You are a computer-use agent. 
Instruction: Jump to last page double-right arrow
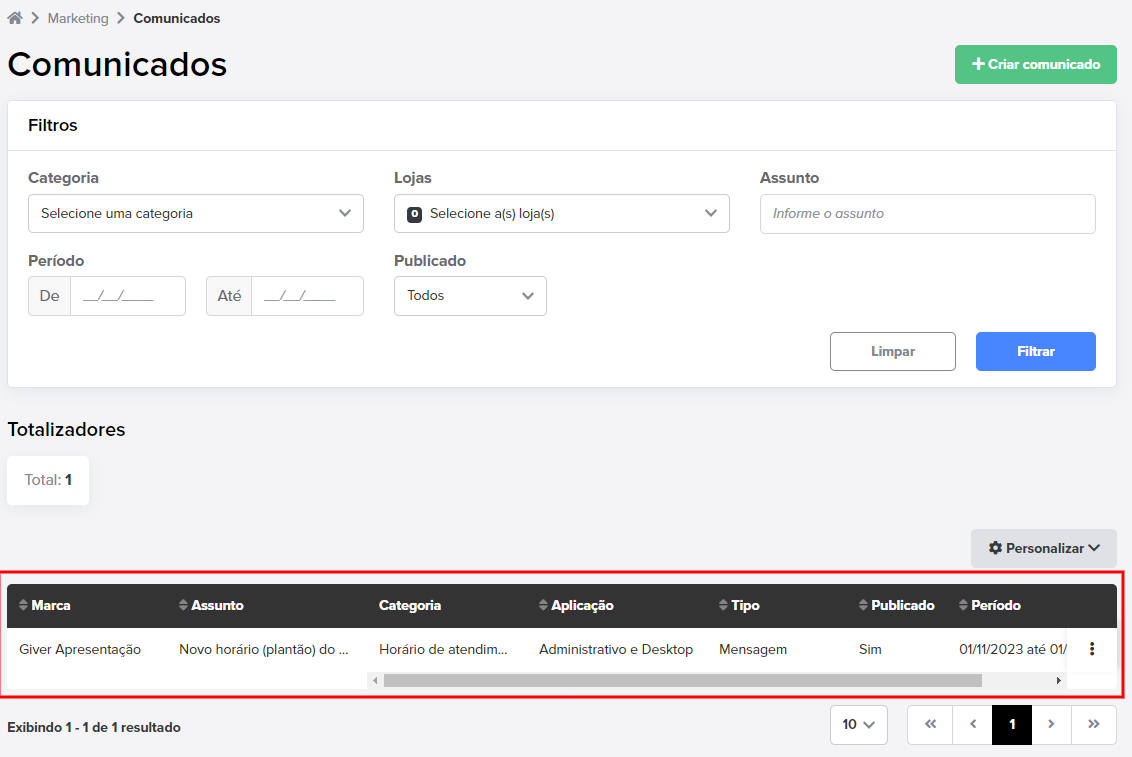[1094, 725]
